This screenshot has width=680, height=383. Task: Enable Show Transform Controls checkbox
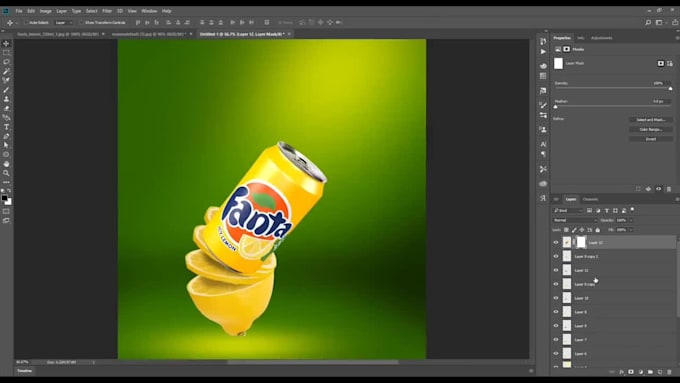81,23
